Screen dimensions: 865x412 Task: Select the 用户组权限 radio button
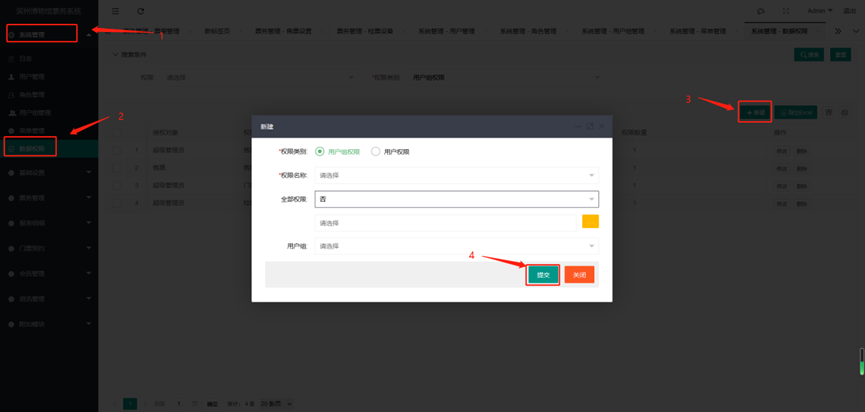(320, 152)
